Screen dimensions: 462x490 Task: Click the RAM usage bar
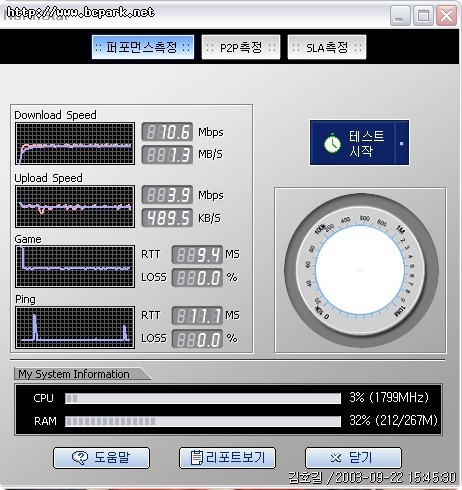(x=203, y=421)
